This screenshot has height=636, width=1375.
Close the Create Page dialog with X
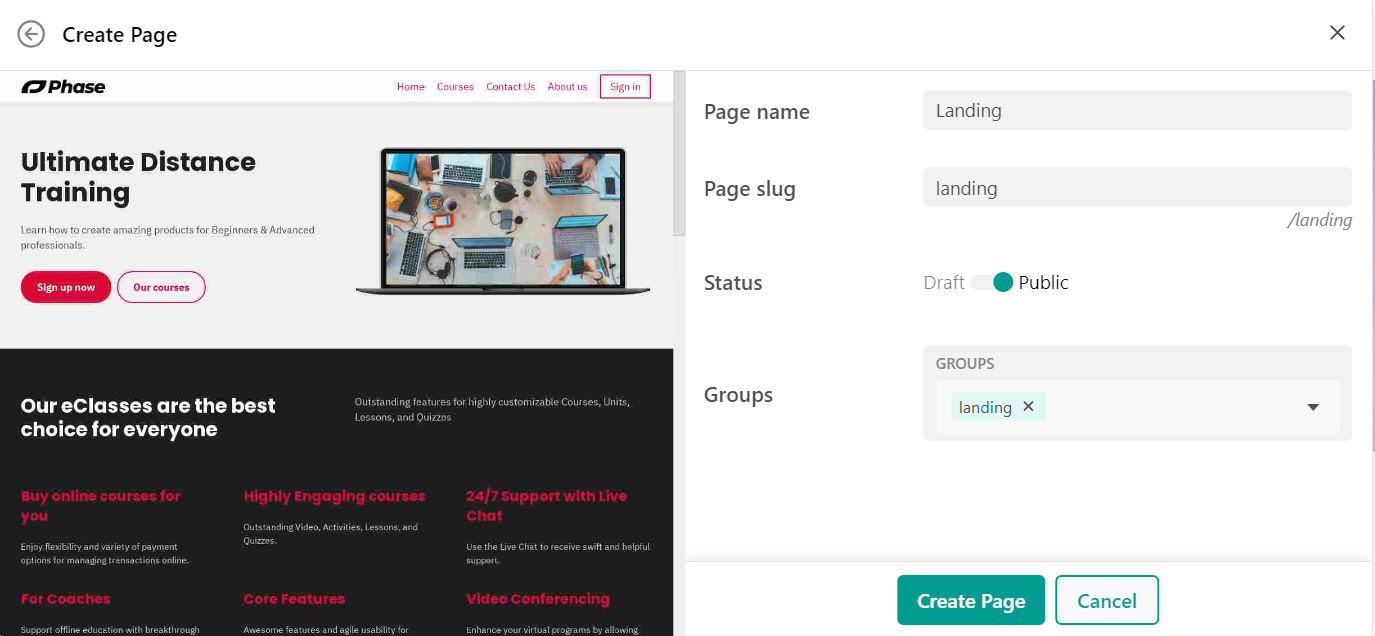[x=1337, y=33]
